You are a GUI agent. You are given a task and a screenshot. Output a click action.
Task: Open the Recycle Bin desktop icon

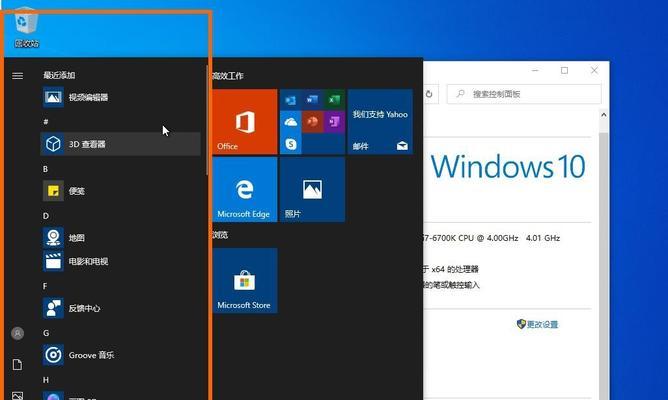coord(26,28)
